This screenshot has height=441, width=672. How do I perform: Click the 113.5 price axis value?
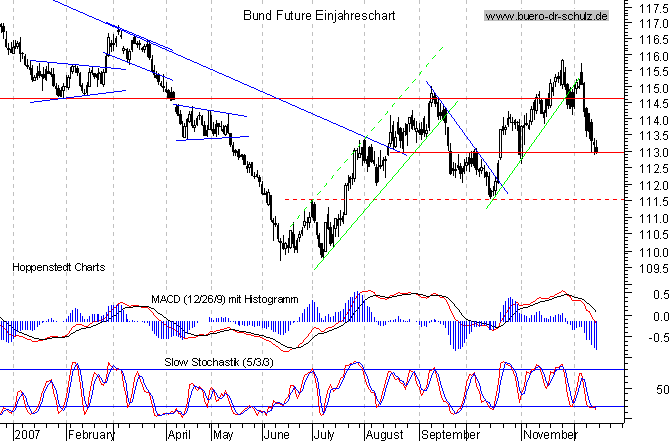point(654,136)
